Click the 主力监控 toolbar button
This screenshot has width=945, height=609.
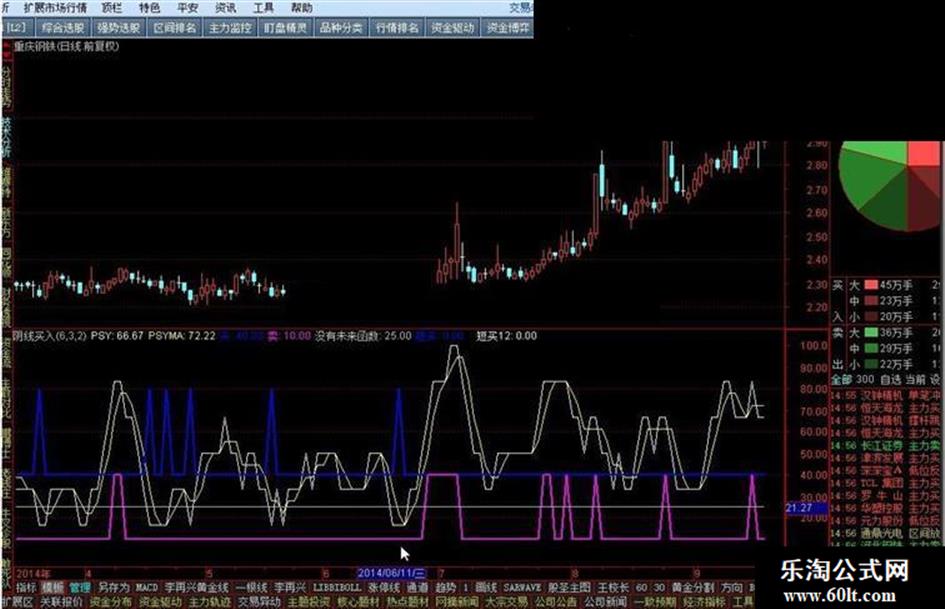230,28
